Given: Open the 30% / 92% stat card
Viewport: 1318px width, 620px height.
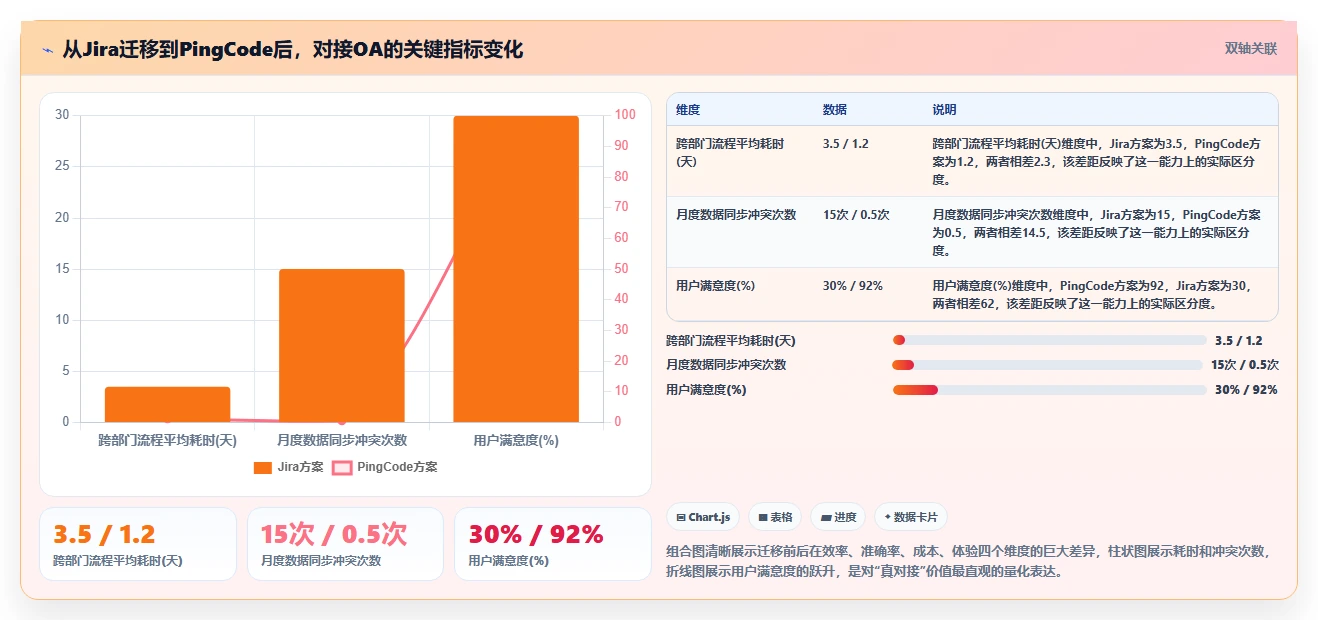Looking at the screenshot, I should (x=553, y=544).
